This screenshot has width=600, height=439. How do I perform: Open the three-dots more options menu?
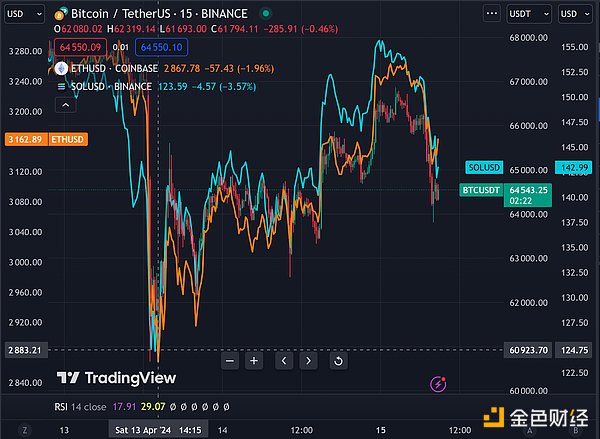[x=491, y=14]
